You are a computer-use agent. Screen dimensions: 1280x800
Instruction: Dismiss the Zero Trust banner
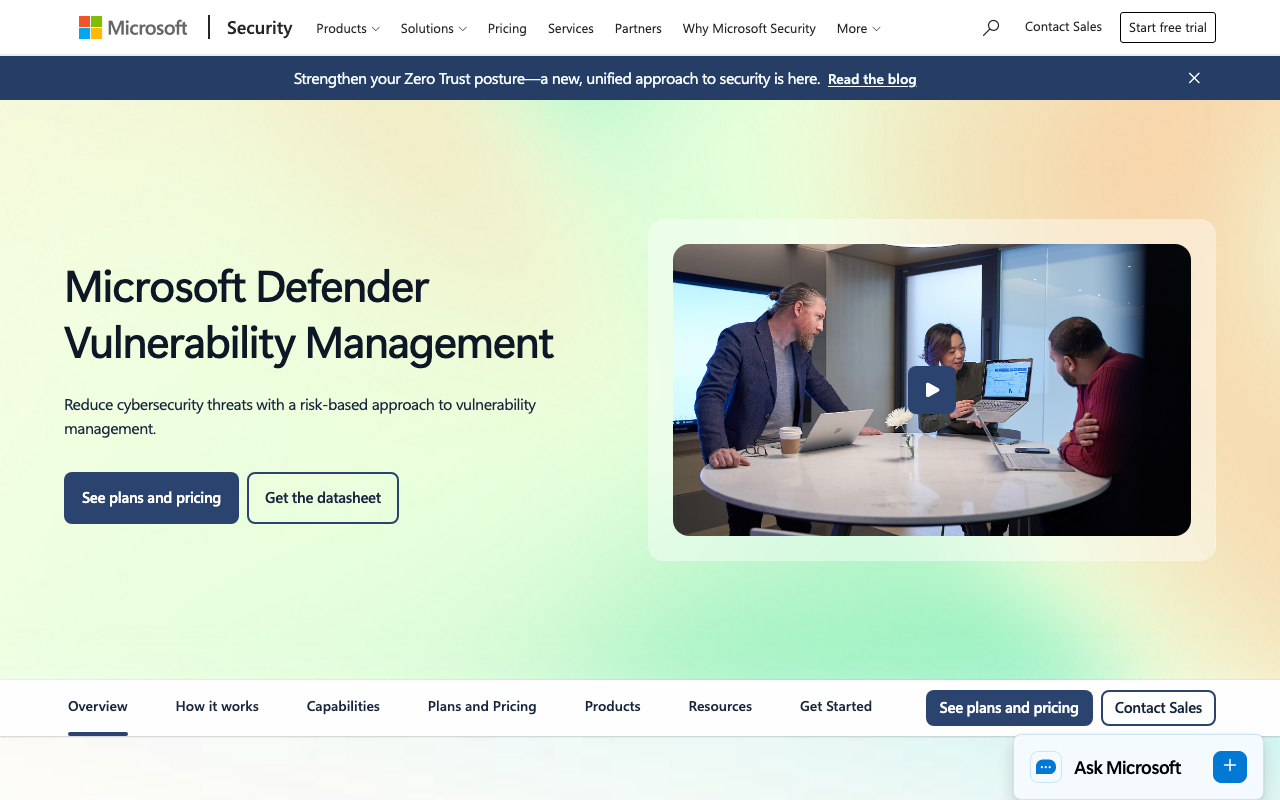(x=1194, y=78)
